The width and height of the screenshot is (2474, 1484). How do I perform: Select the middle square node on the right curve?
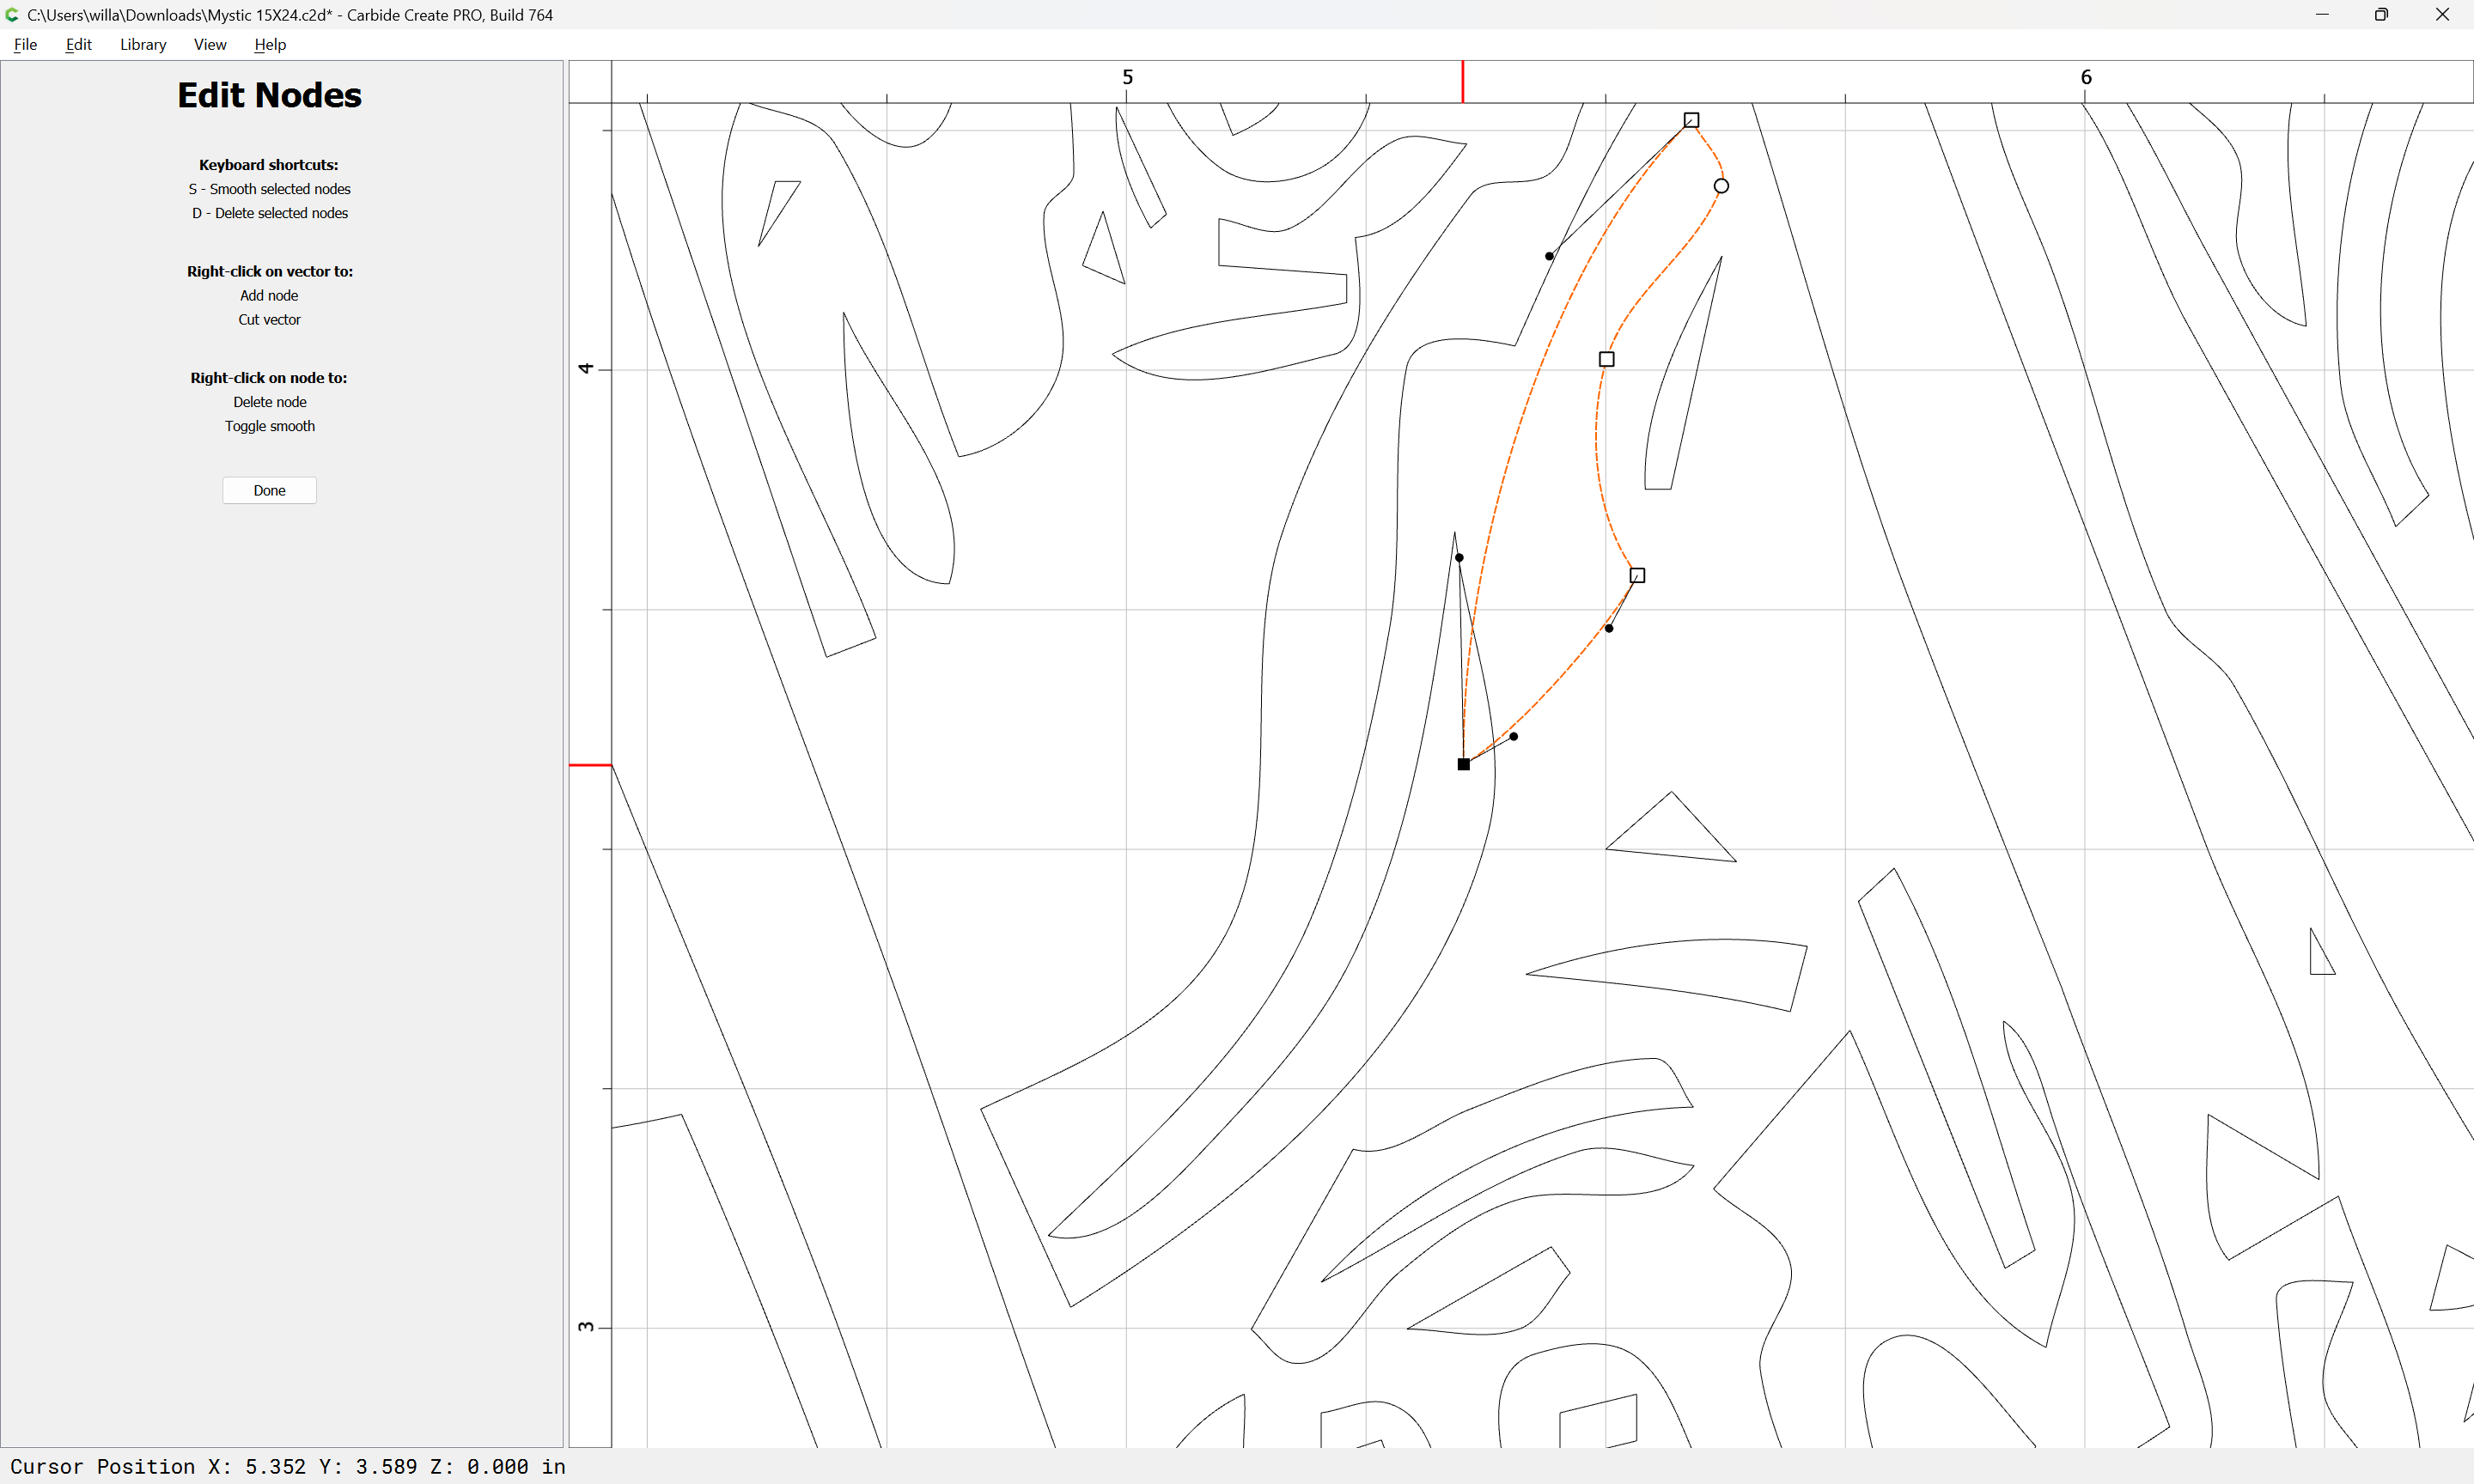pos(1606,359)
